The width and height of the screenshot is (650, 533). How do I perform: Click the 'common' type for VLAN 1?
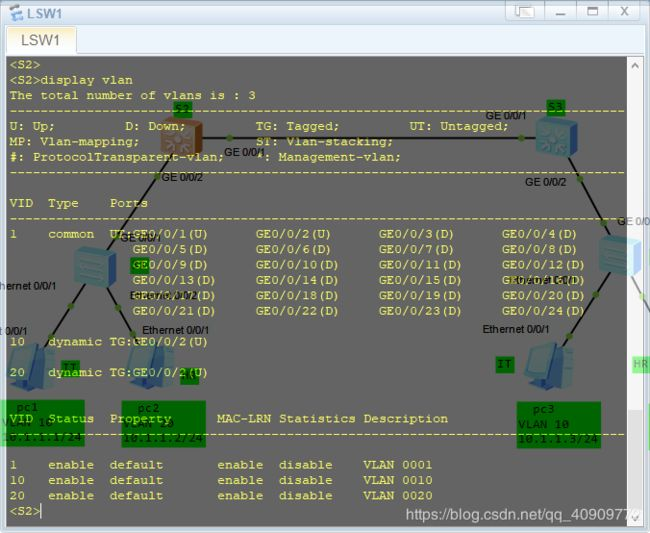point(71,234)
